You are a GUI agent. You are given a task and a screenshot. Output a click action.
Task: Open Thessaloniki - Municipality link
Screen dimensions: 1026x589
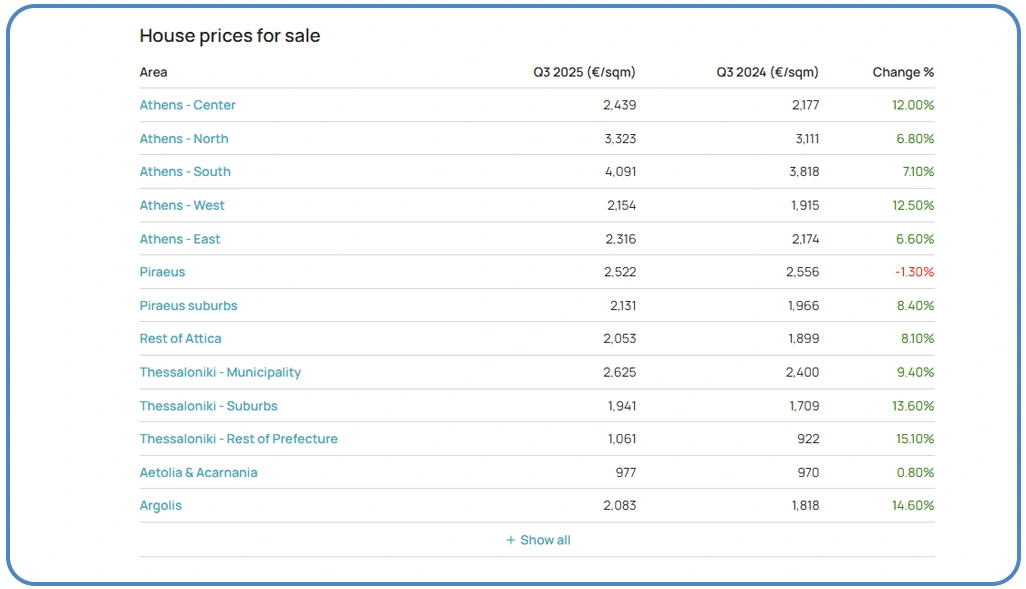pyautogui.click(x=220, y=373)
